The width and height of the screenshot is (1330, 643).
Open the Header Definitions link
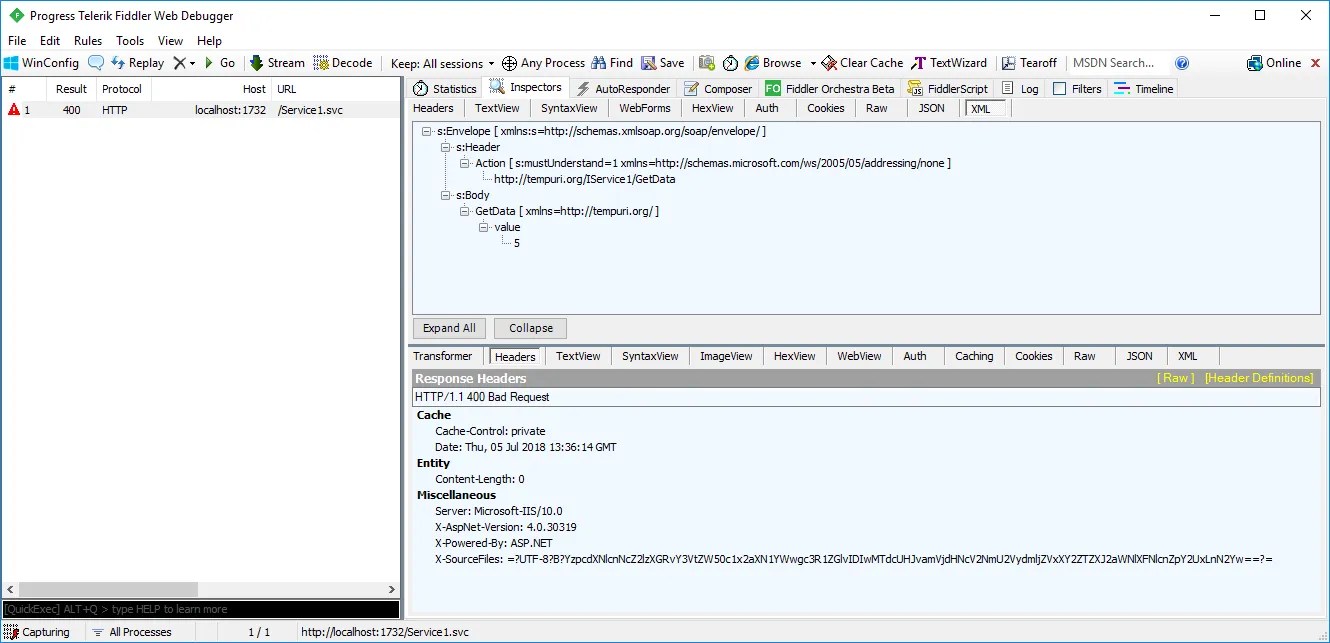1259,378
